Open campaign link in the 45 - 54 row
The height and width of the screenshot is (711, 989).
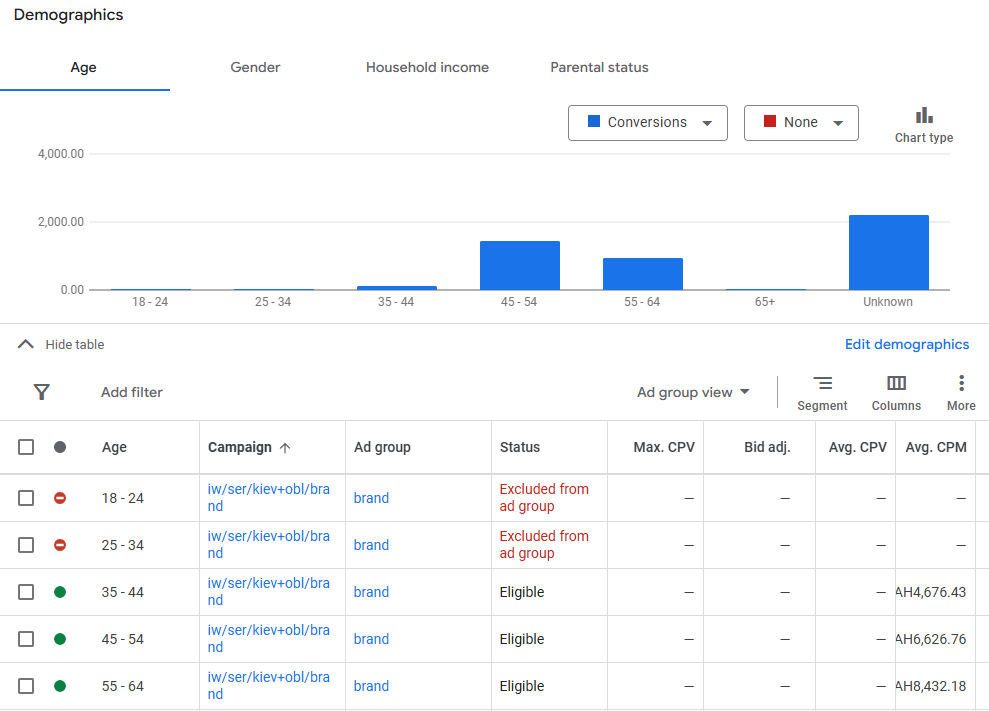click(x=269, y=638)
